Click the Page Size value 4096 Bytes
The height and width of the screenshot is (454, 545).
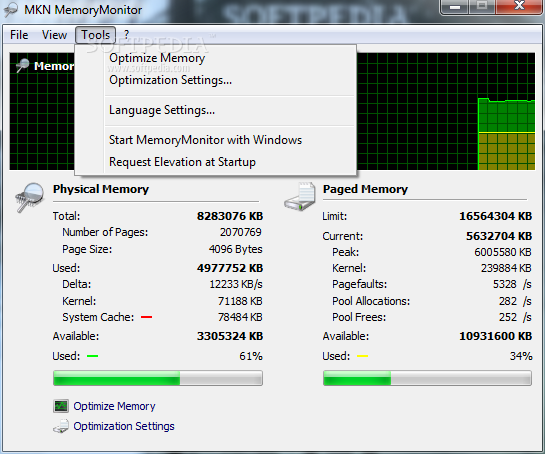pos(236,249)
